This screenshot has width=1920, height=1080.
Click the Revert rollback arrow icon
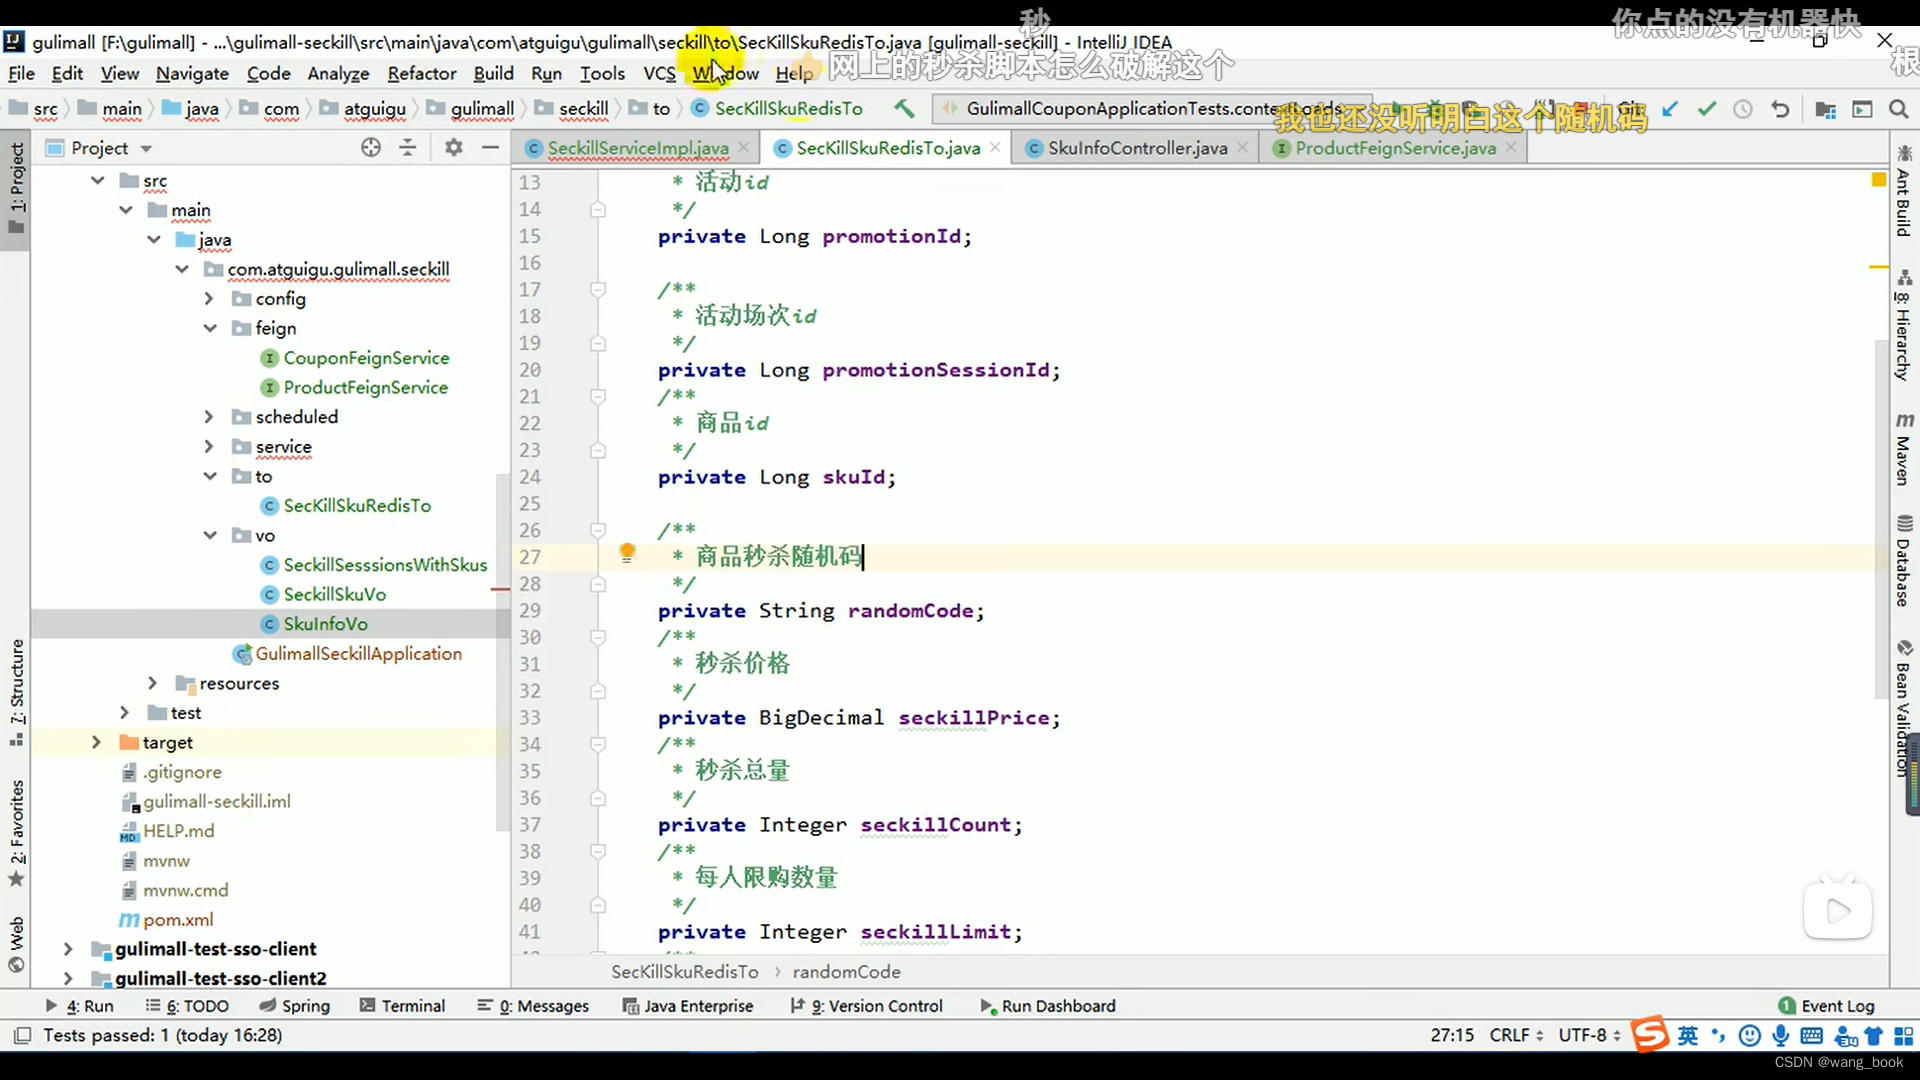point(1780,109)
